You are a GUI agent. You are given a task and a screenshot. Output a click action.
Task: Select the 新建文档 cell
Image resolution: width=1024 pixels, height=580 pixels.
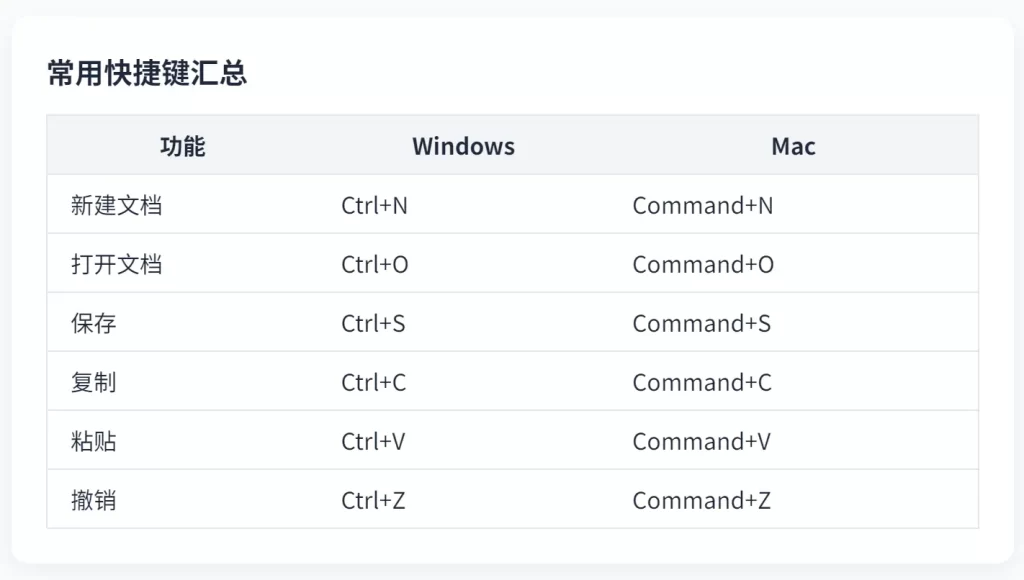(116, 206)
